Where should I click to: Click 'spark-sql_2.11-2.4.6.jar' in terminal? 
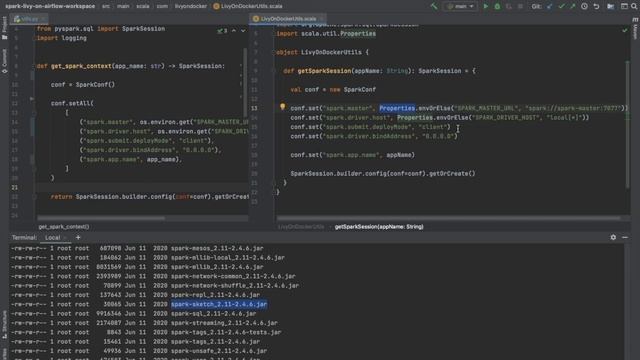click(x=213, y=314)
